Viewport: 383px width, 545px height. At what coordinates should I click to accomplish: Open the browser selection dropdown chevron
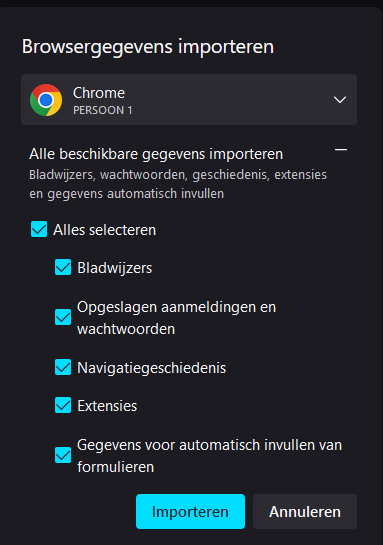coord(340,100)
